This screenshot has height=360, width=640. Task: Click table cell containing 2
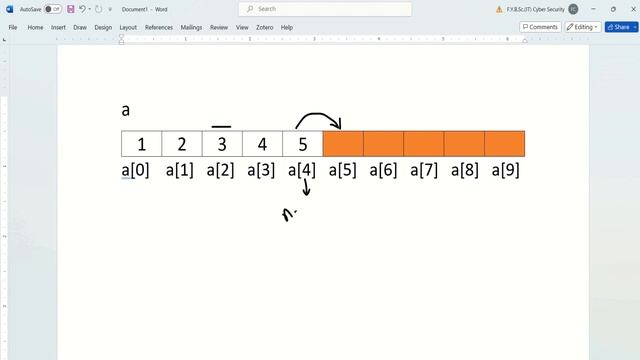(182, 144)
